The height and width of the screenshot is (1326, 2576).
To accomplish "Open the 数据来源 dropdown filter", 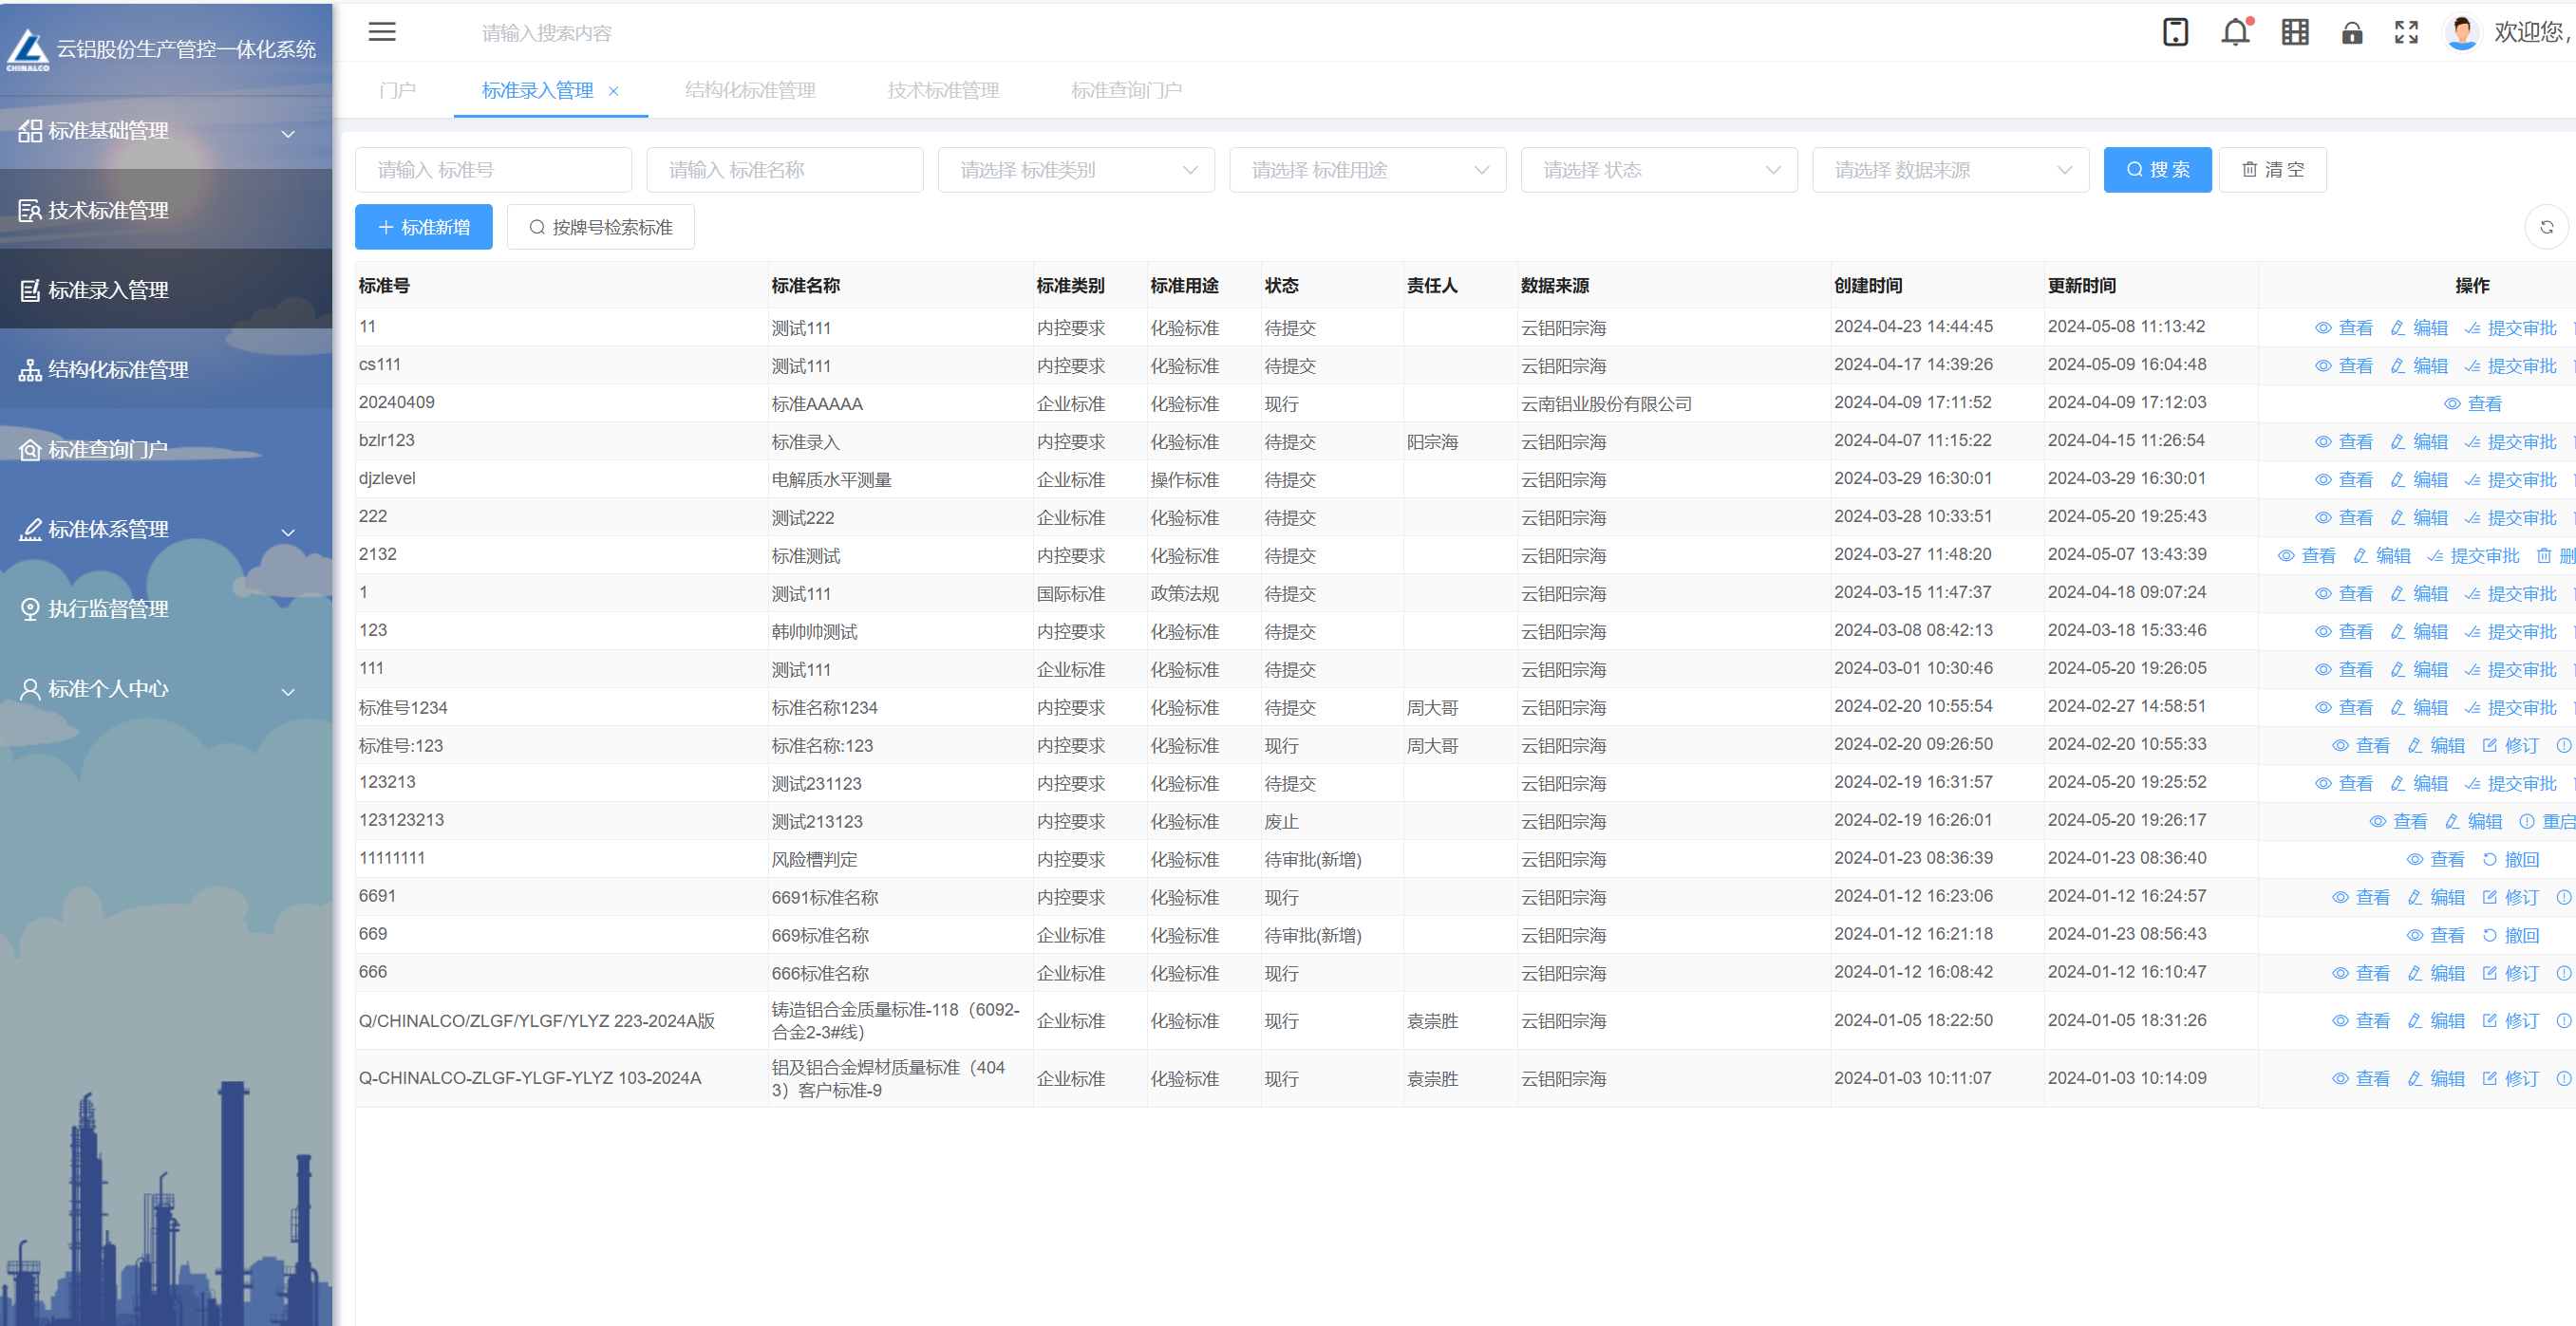I will [1950, 170].
